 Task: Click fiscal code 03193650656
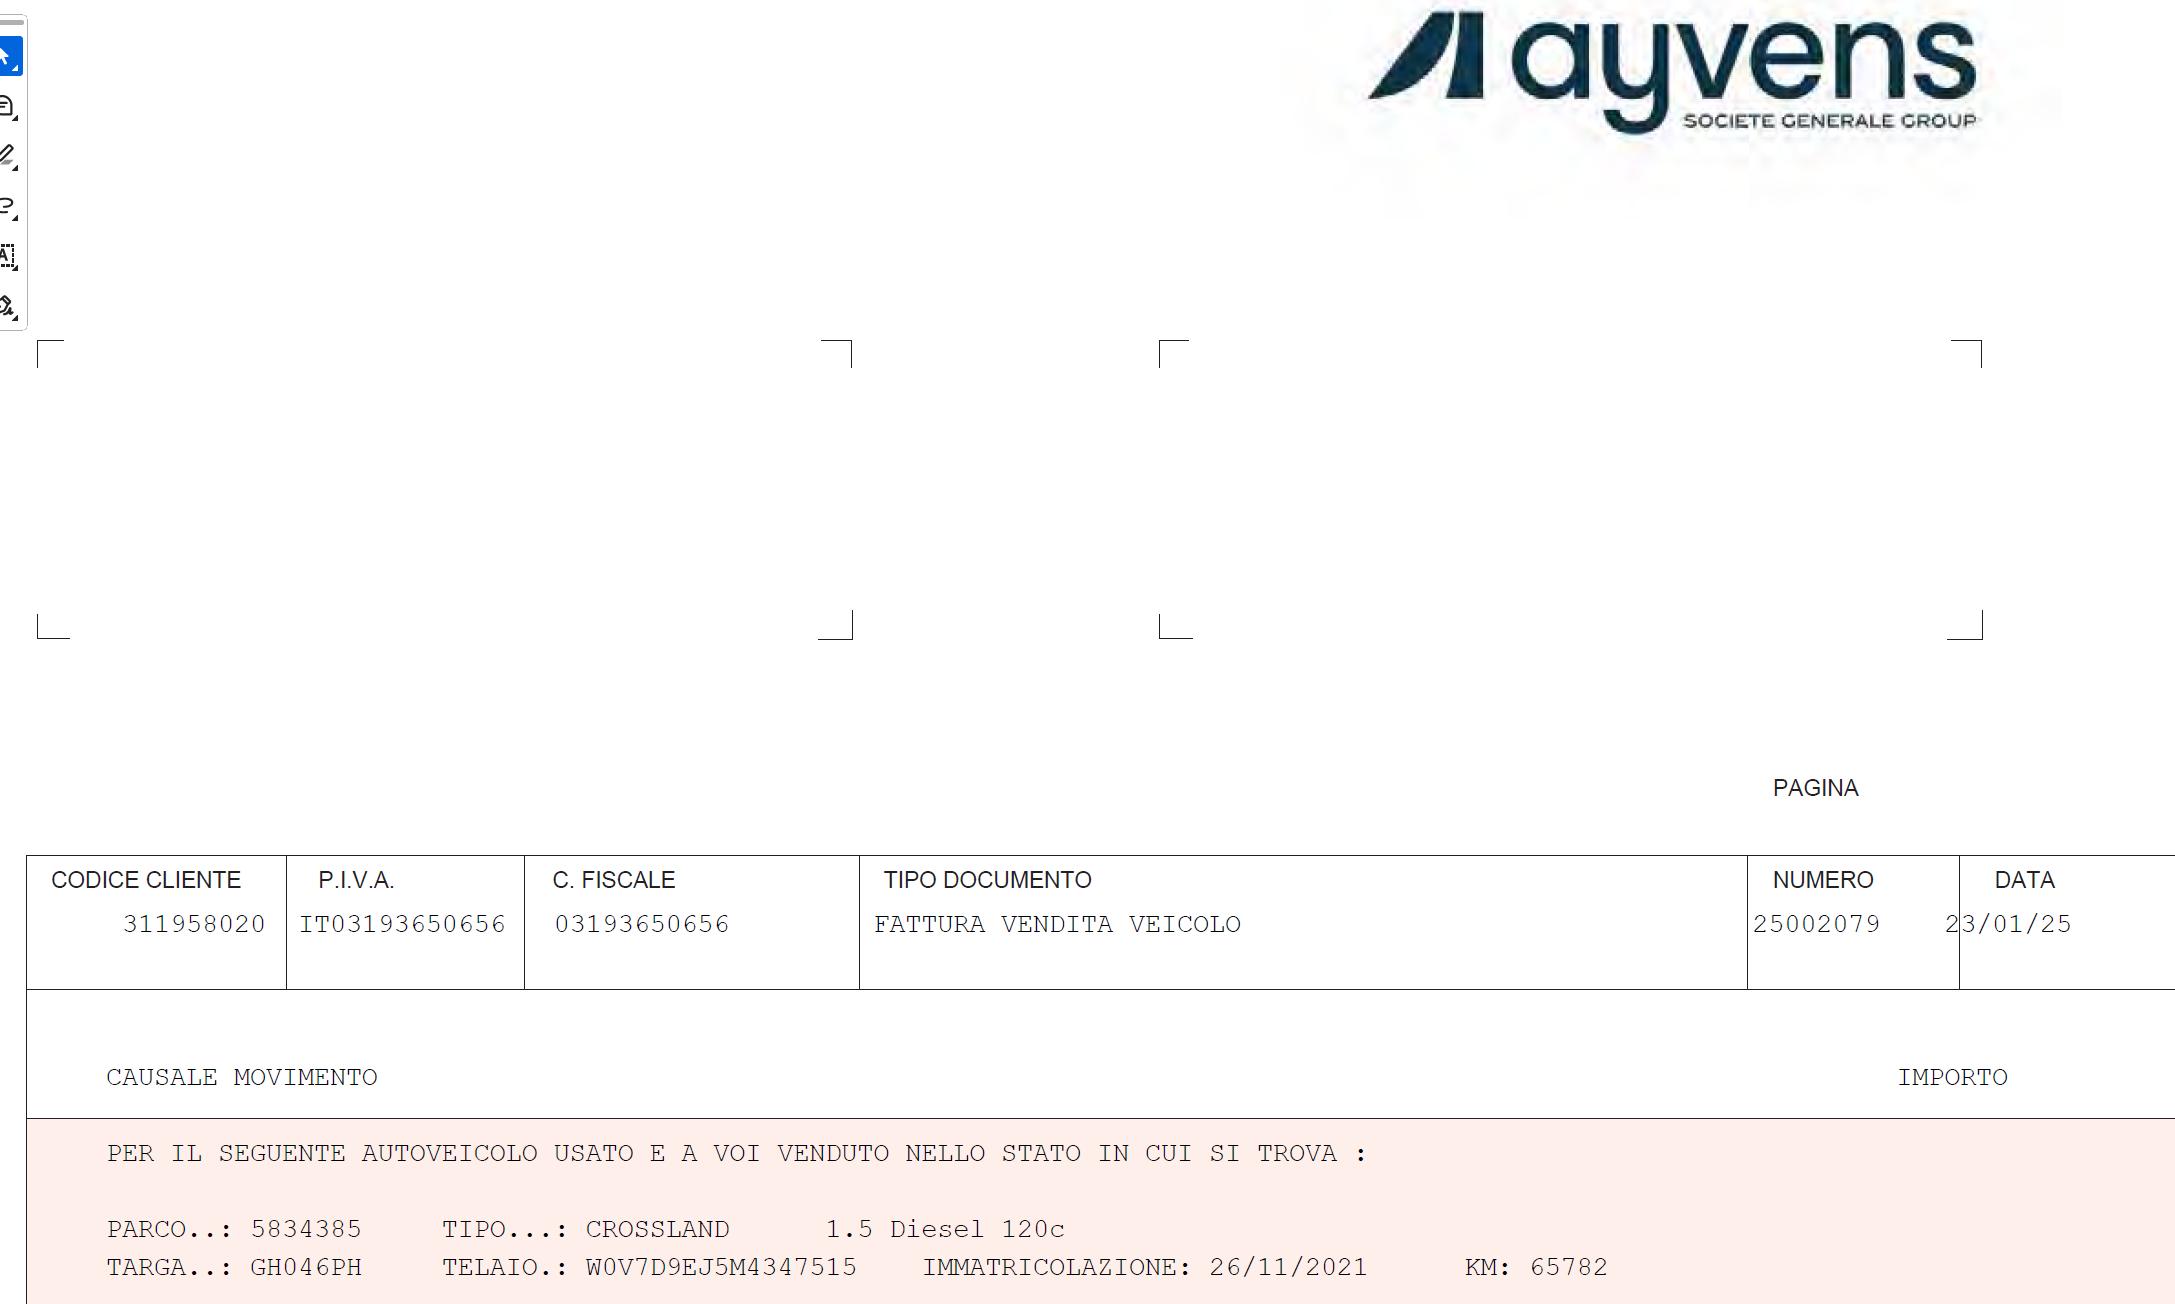coord(642,924)
